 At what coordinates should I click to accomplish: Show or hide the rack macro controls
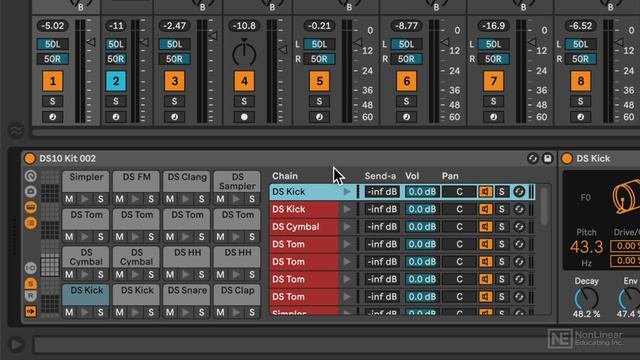(31, 176)
